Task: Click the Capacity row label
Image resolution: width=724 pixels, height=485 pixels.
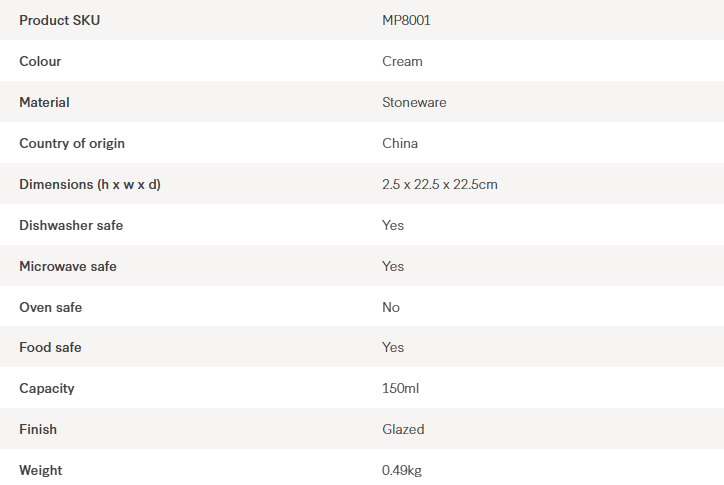Action: click(x=47, y=388)
